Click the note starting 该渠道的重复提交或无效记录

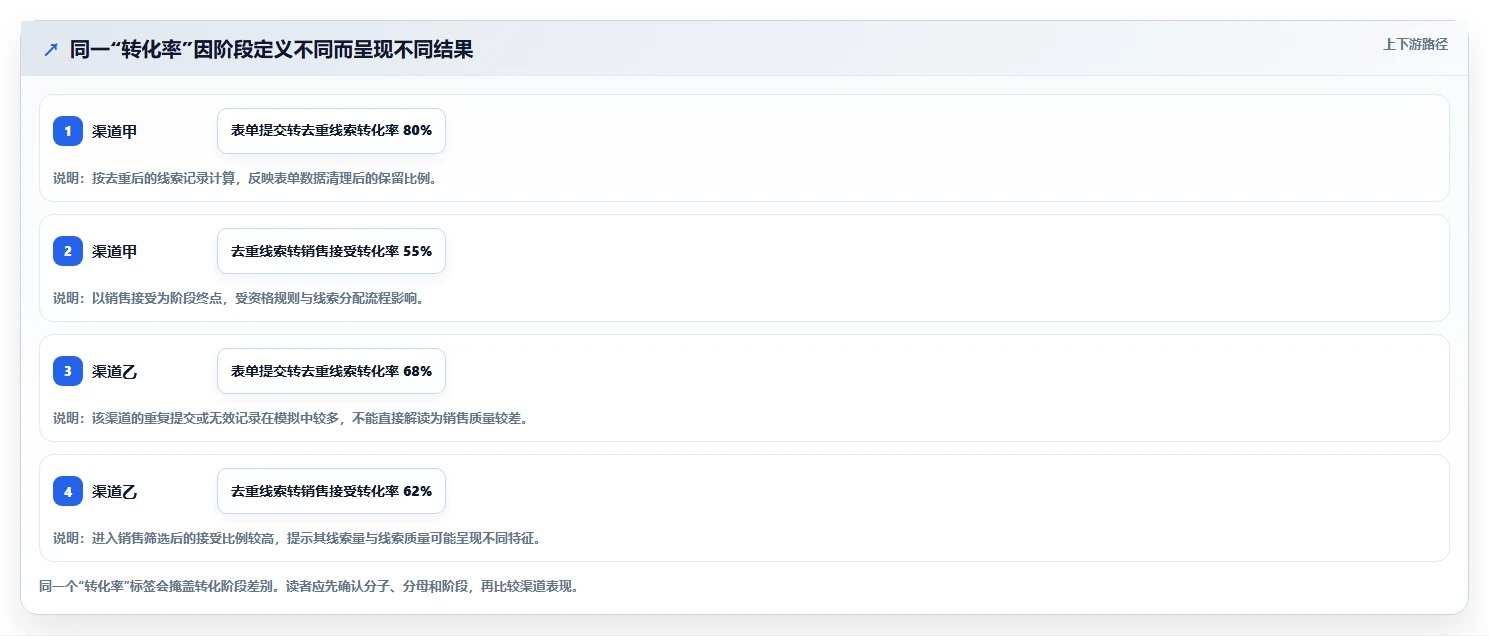pos(290,418)
